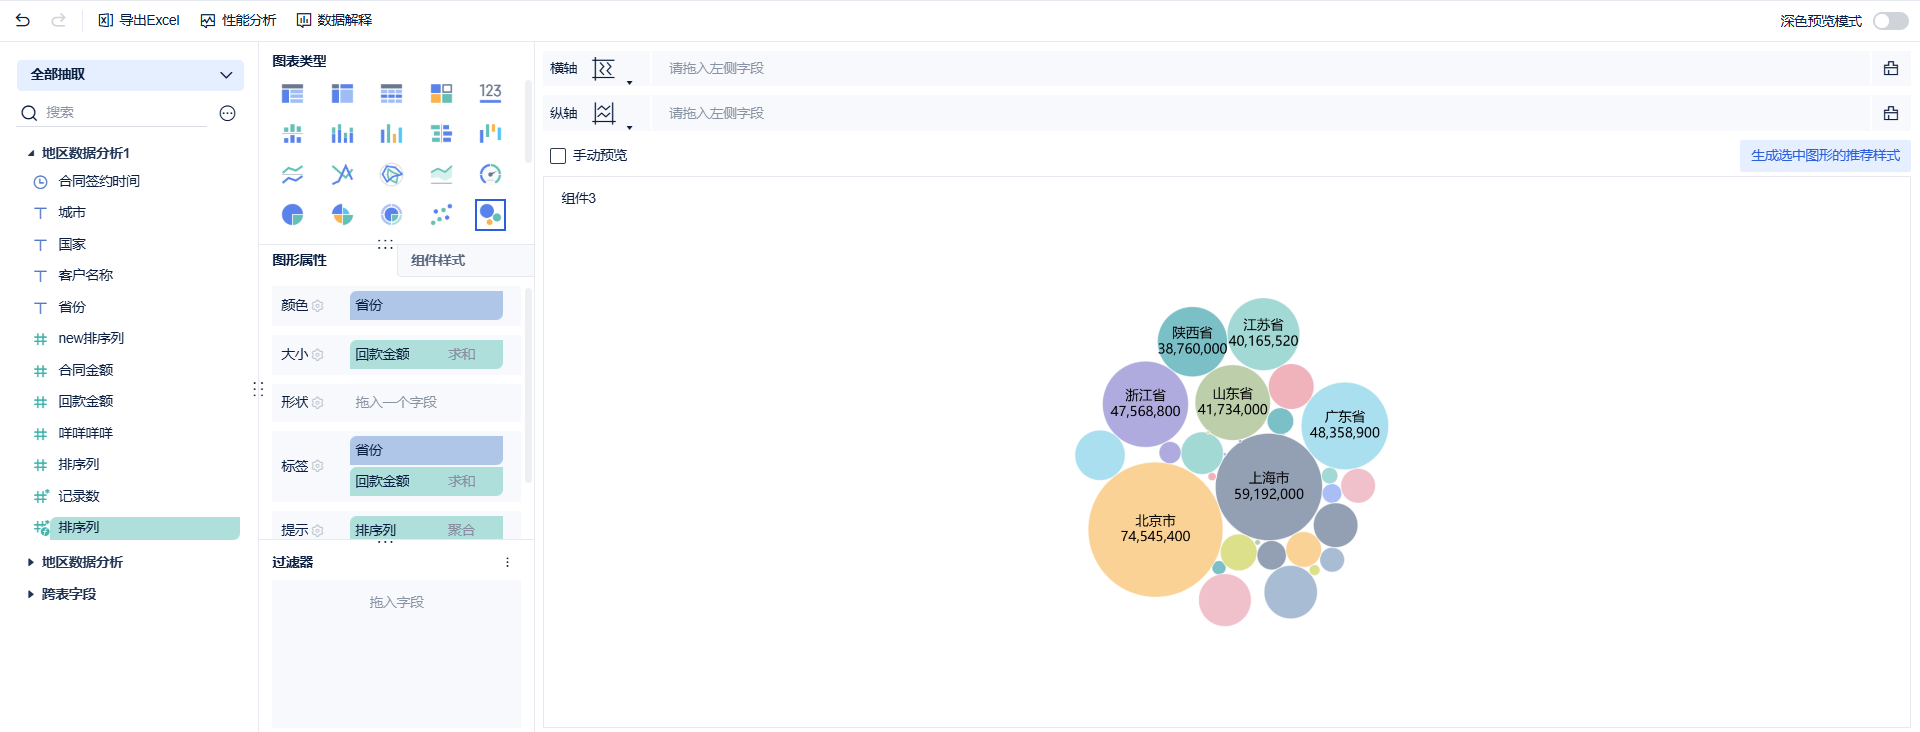This screenshot has width=1920, height=732.
Task: Select the scatter chart type
Action: tap(441, 215)
